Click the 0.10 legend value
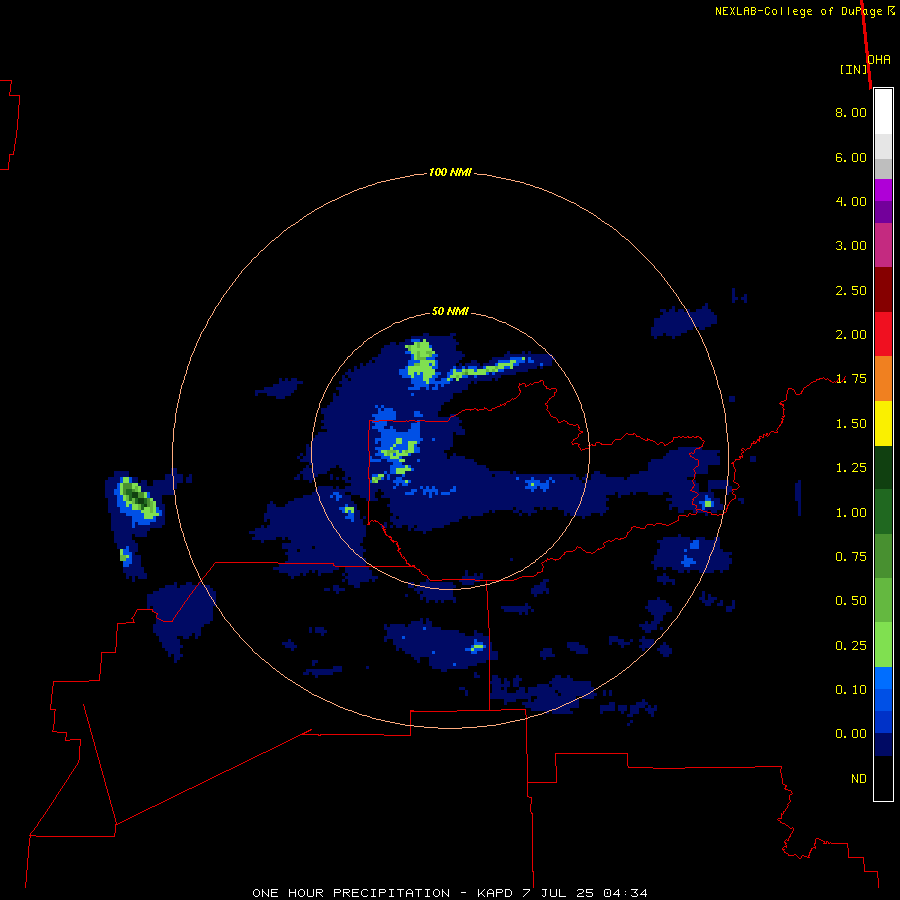 [851, 690]
